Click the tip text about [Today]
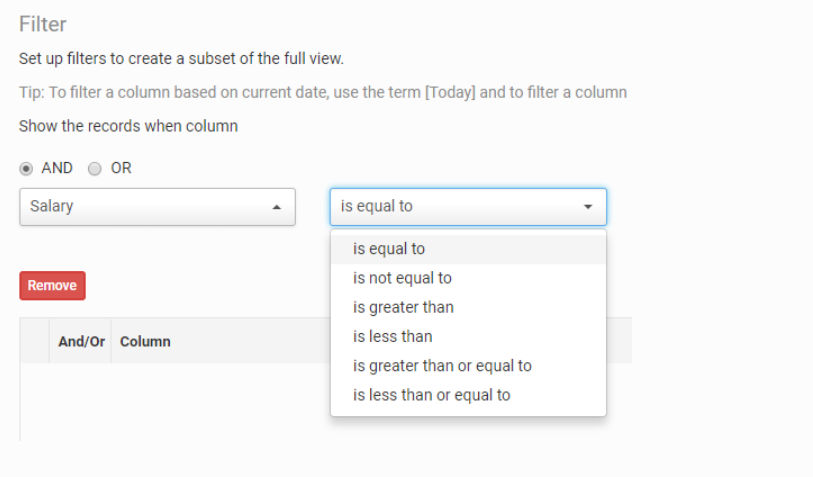The height and width of the screenshot is (477, 813). pos(323,92)
